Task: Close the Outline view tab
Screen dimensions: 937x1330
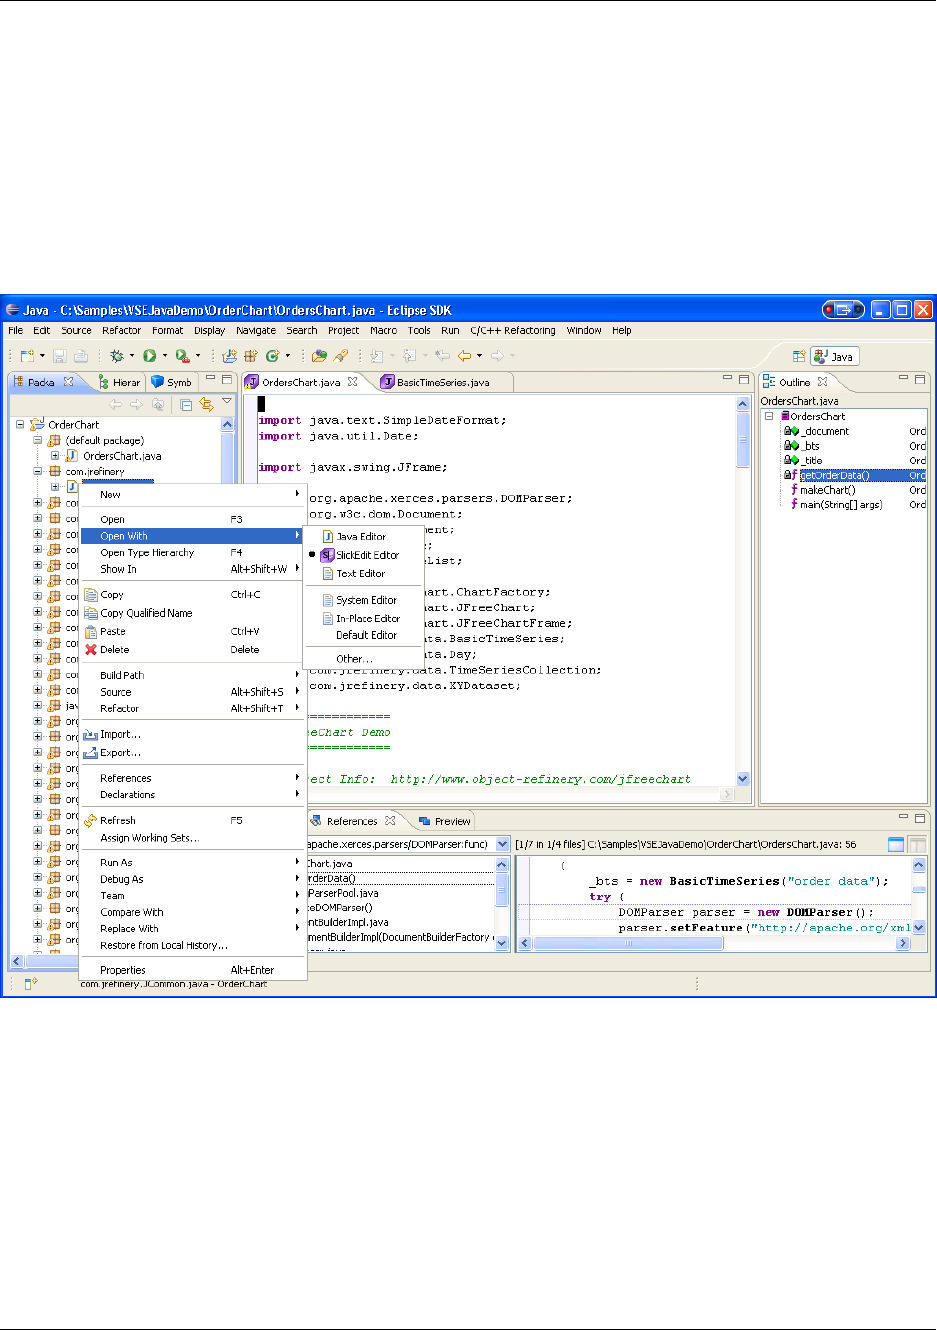Action: tap(822, 382)
